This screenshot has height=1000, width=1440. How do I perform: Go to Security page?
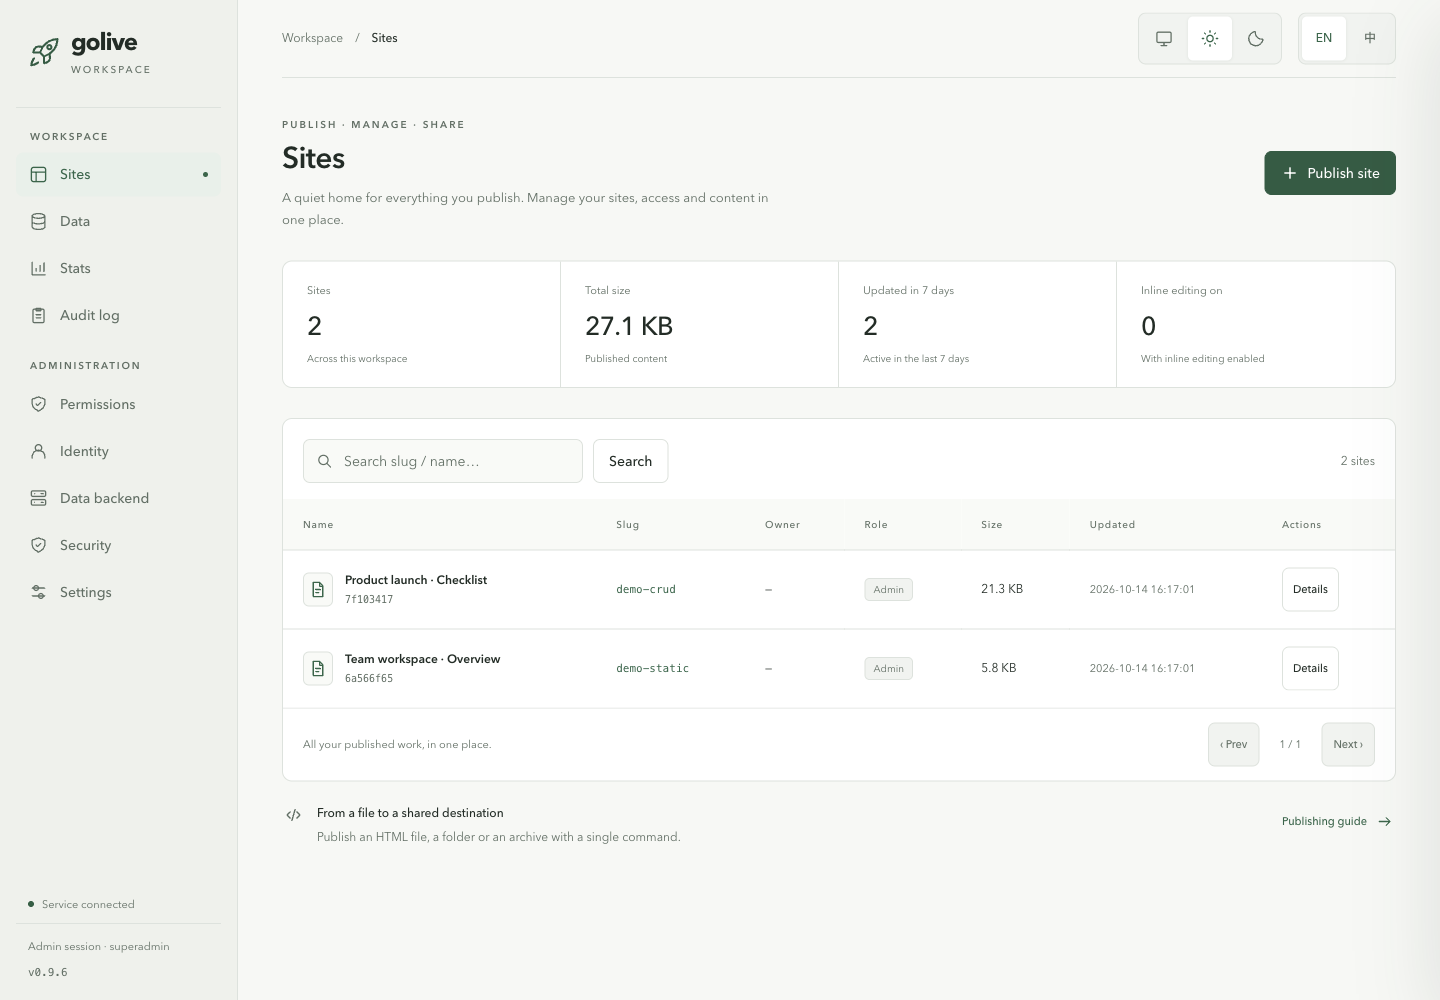118,545
